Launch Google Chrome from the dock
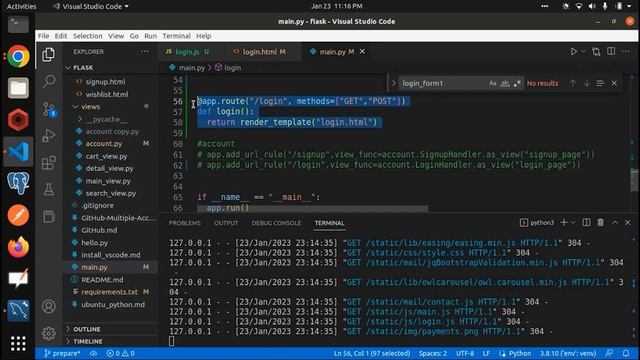Image resolution: width=640 pixels, height=360 pixels. (x=18, y=56)
